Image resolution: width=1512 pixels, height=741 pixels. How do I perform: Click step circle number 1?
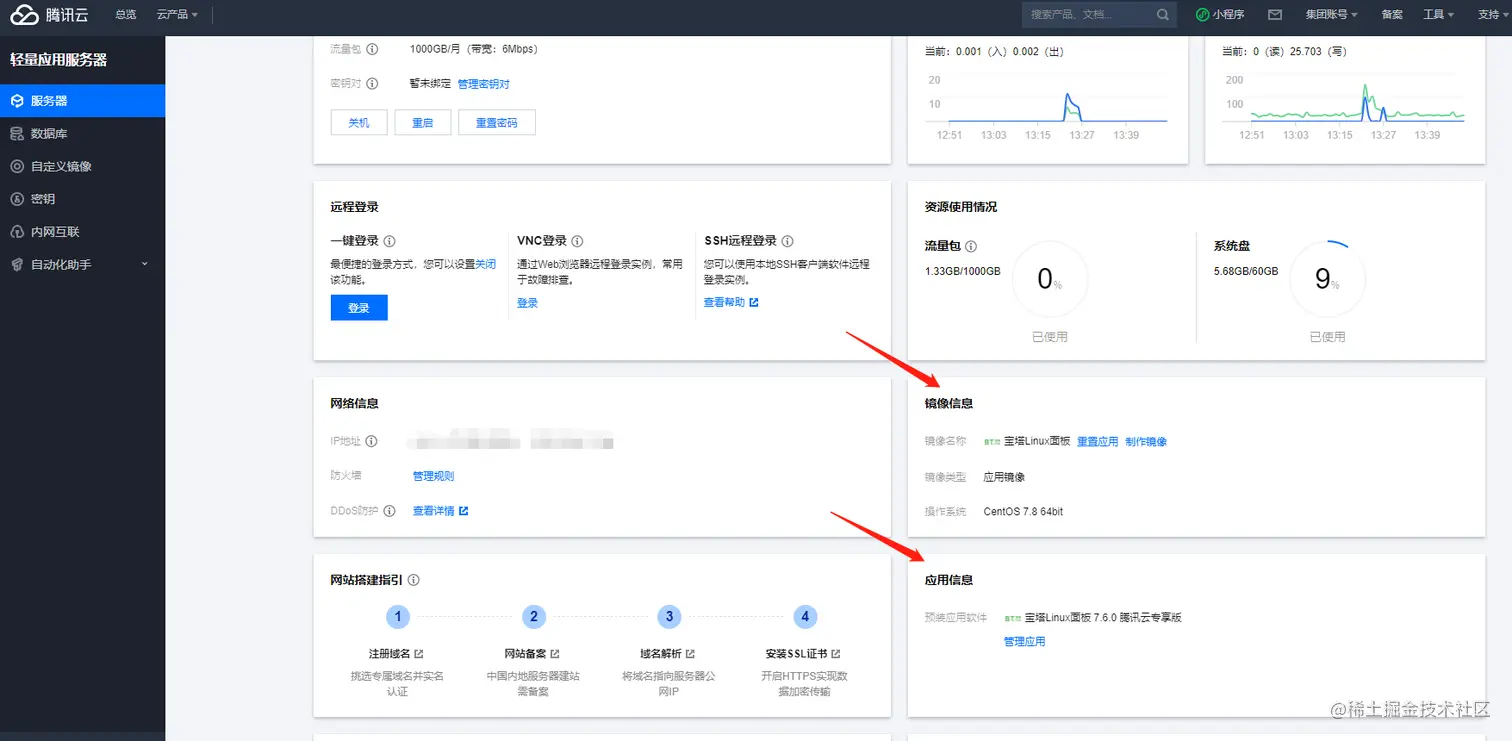[398, 617]
